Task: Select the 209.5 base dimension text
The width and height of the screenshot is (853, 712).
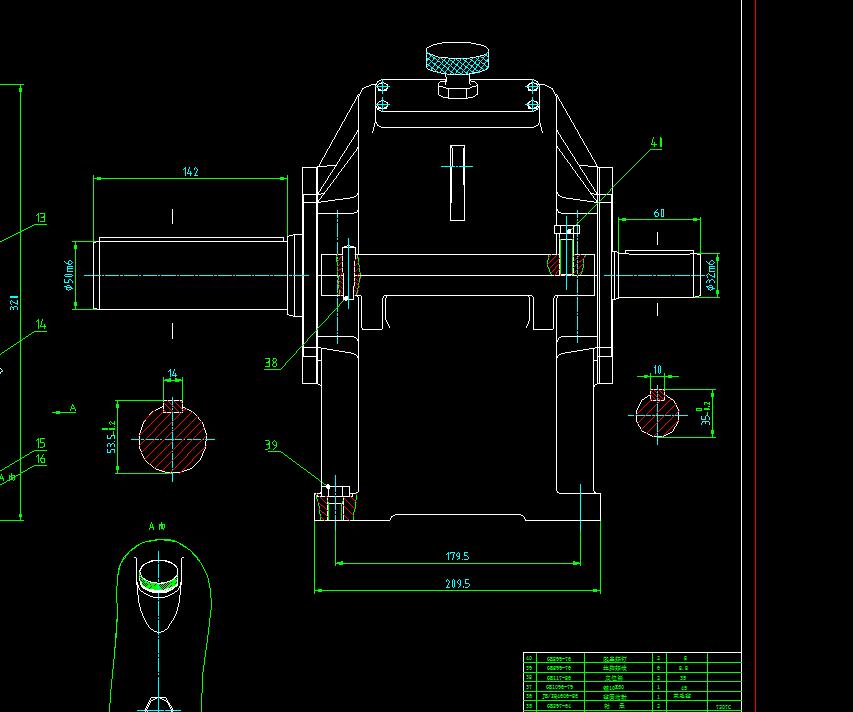Action: (x=457, y=584)
